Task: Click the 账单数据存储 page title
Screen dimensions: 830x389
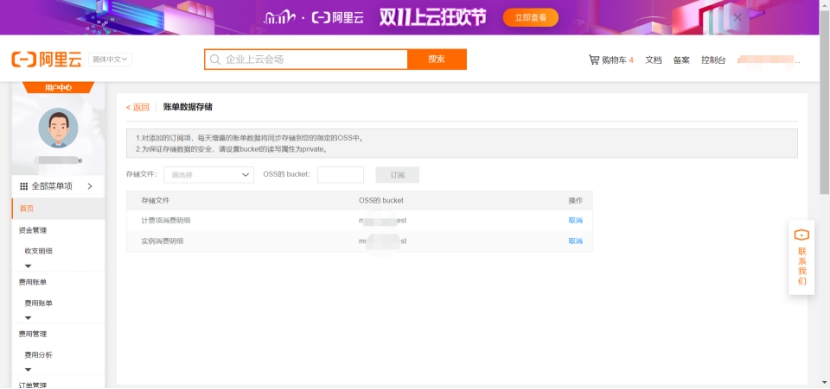Action: [x=188, y=107]
